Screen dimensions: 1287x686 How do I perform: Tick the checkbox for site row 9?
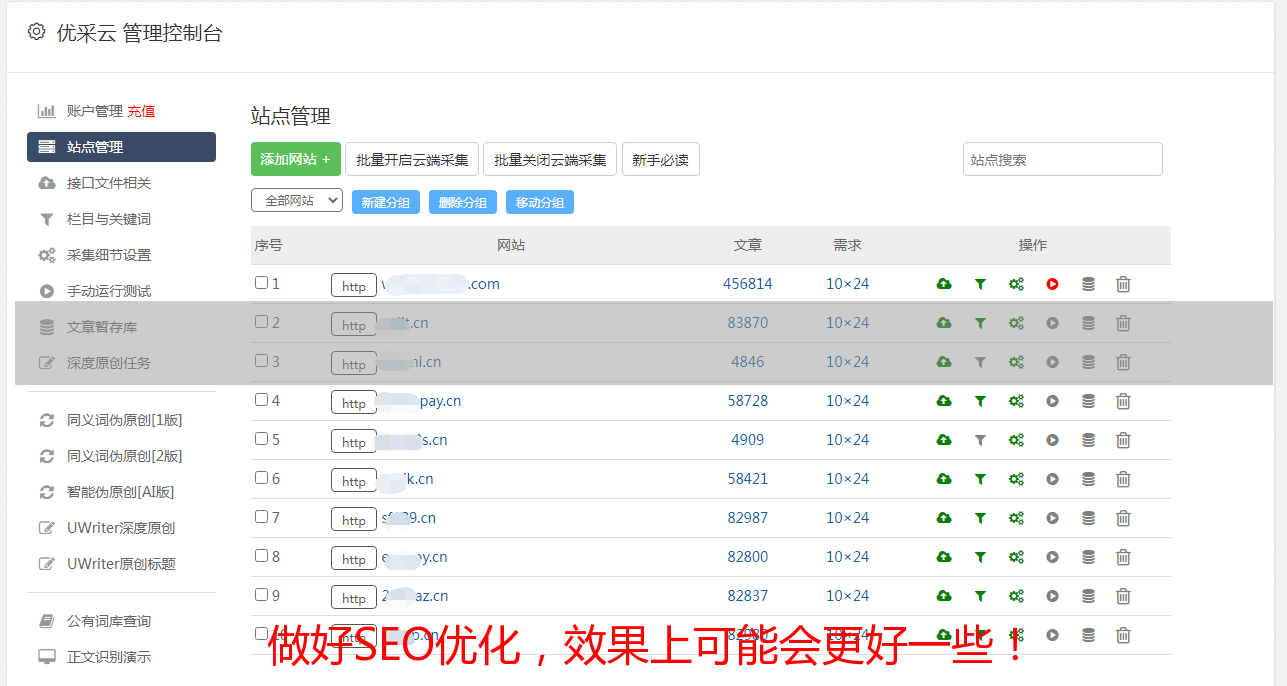(261, 595)
